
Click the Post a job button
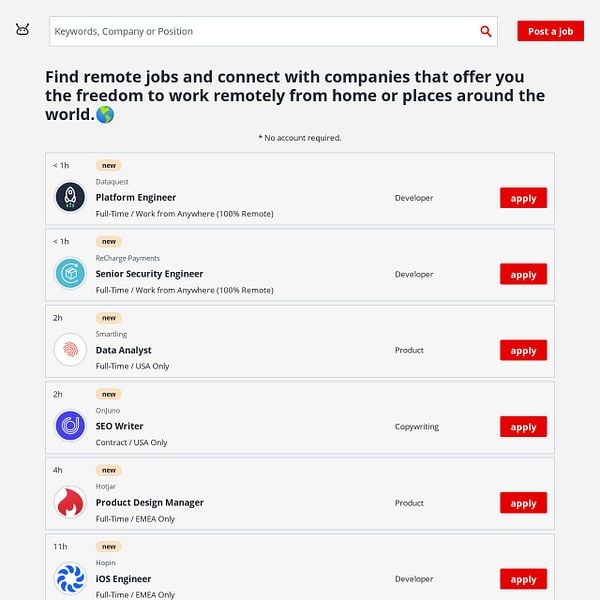click(x=550, y=31)
